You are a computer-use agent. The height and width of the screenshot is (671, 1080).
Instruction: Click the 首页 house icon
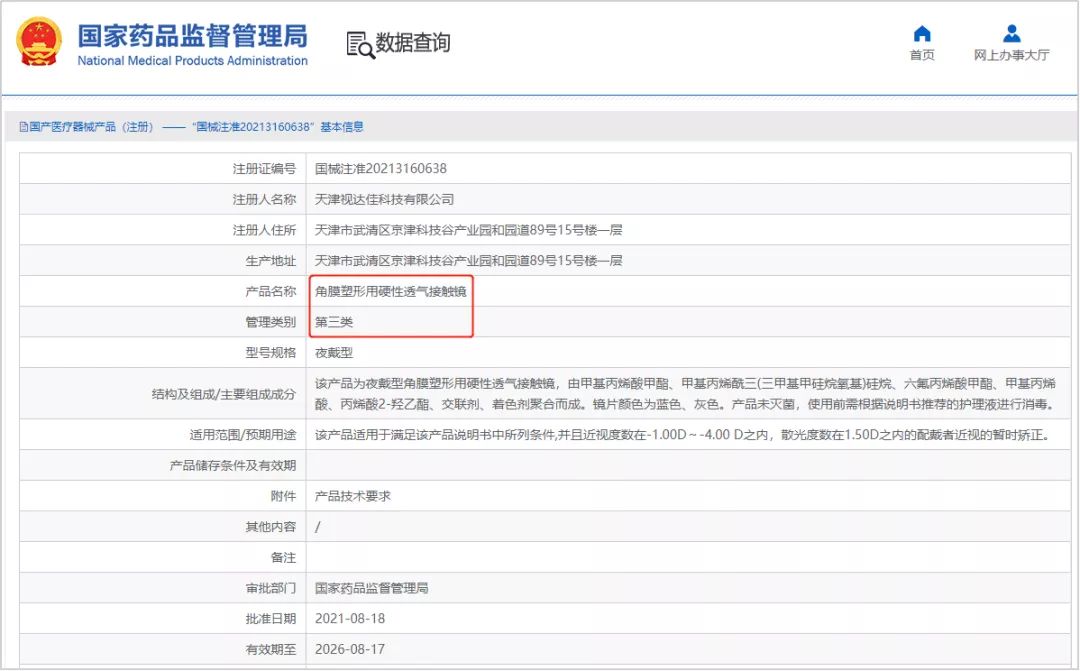922,34
